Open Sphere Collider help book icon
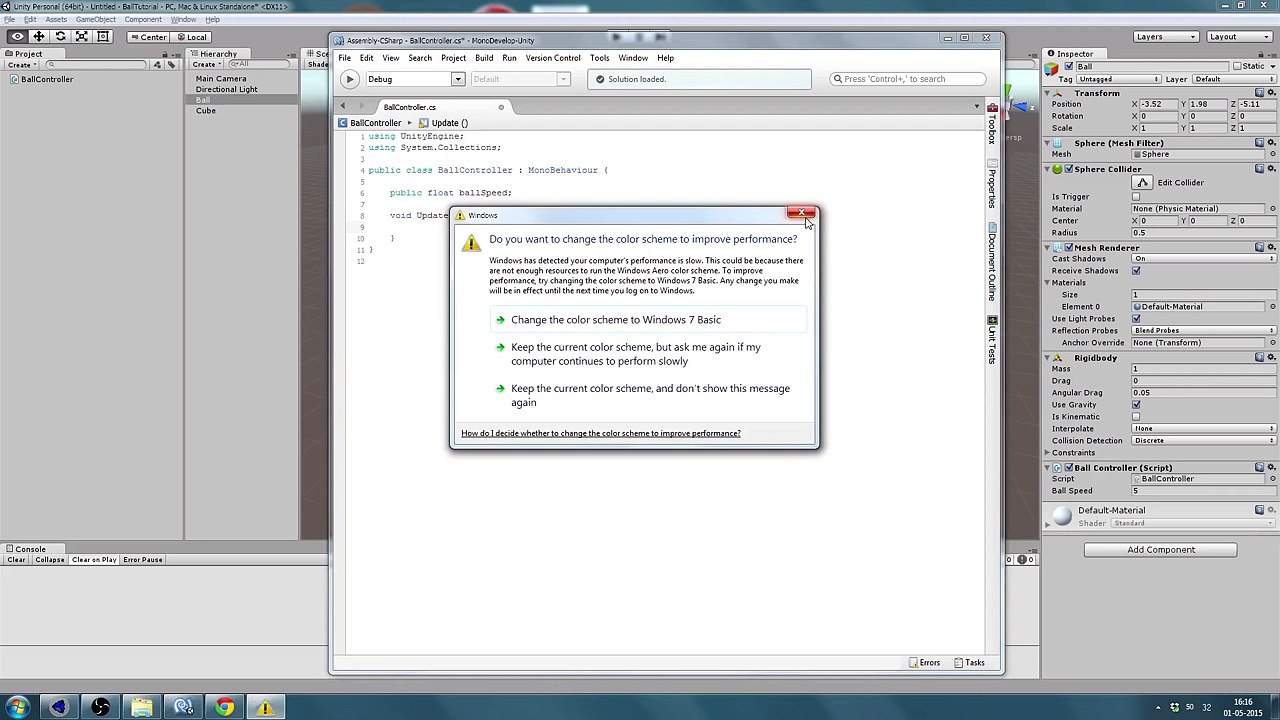Image resolution: width=1280 pixels, height=720 pixels. [x=1259, y=169]
